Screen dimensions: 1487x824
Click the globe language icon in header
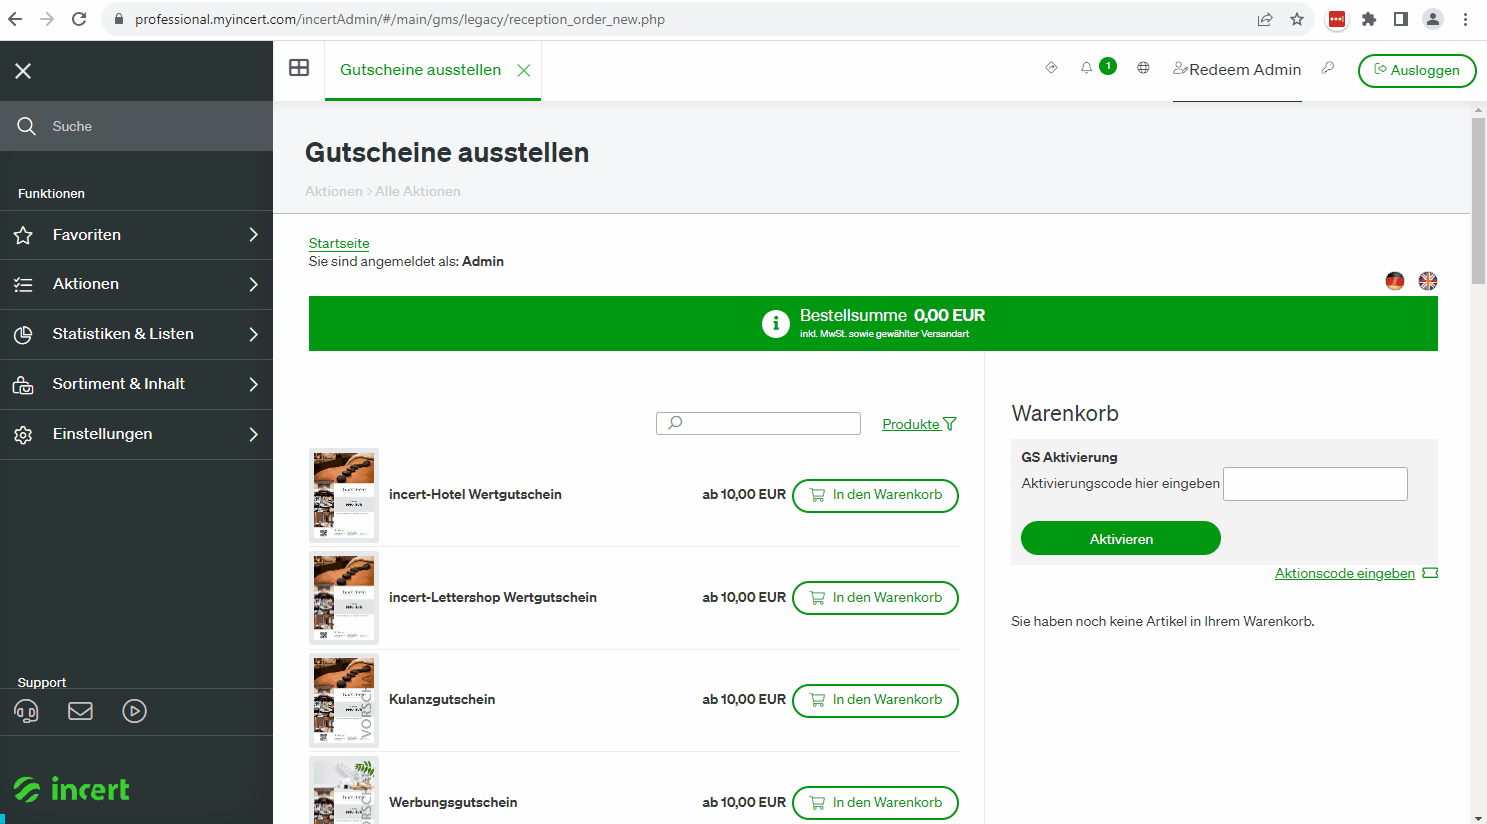click(1143, 68)
